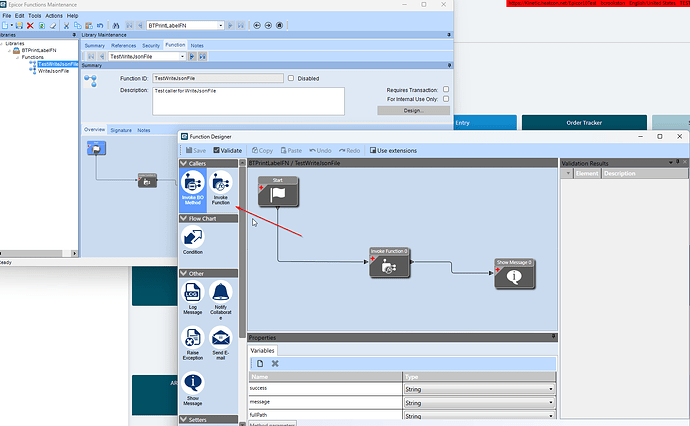The image size is (690, 426).
Task: Click the Show Message palette icon
Action: pyautogui.click(x=193, y=389)
